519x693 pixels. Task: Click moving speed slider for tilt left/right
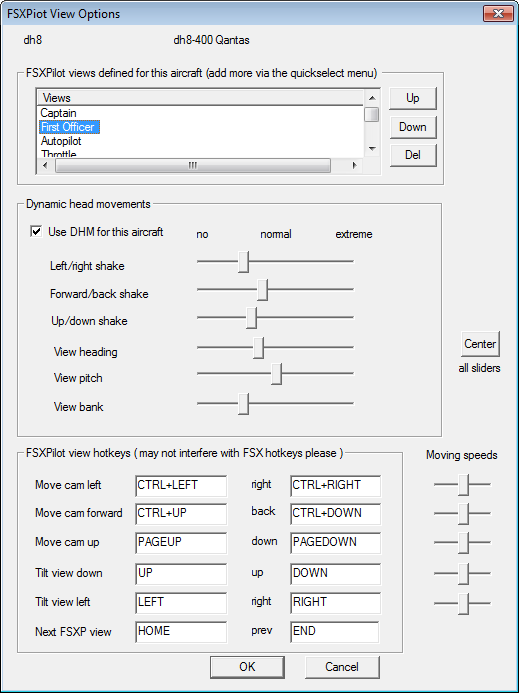pos(463,603)
